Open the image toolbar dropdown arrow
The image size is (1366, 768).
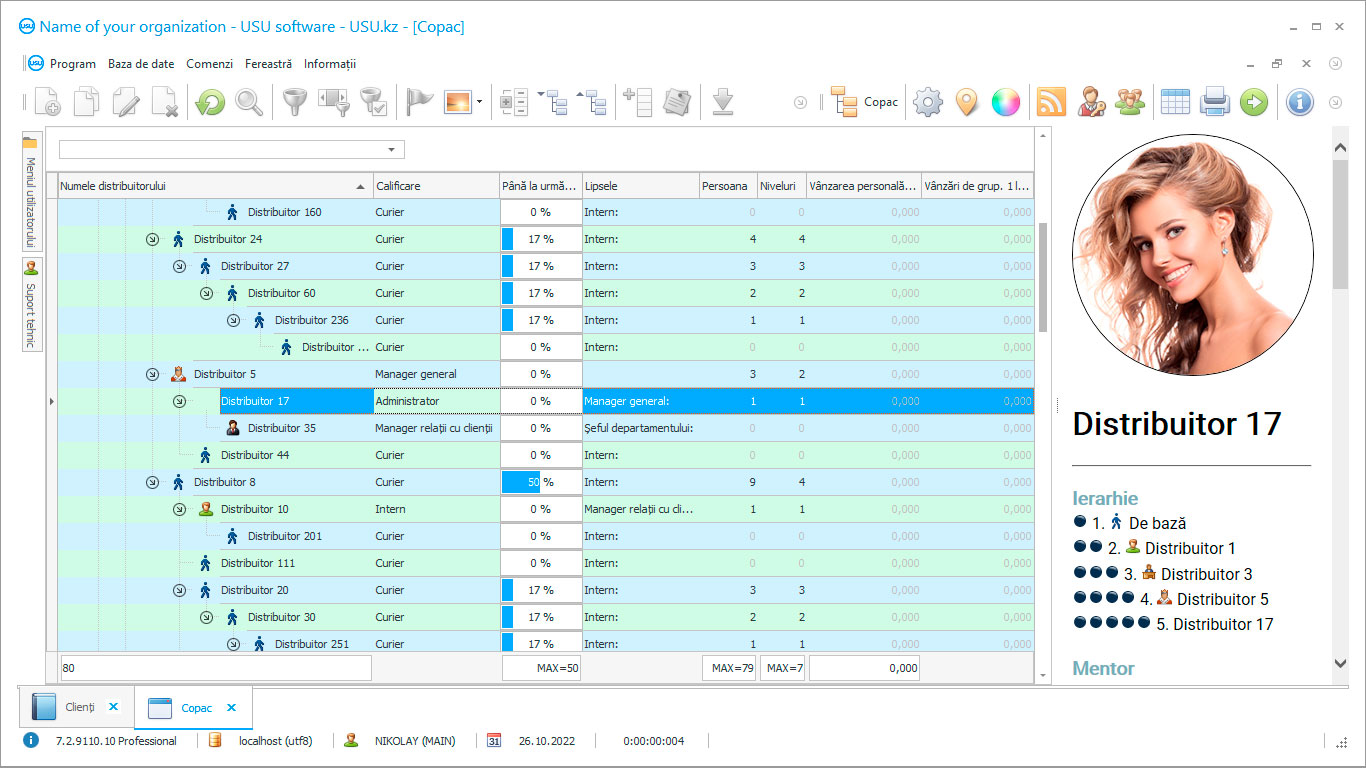point(479,102)
